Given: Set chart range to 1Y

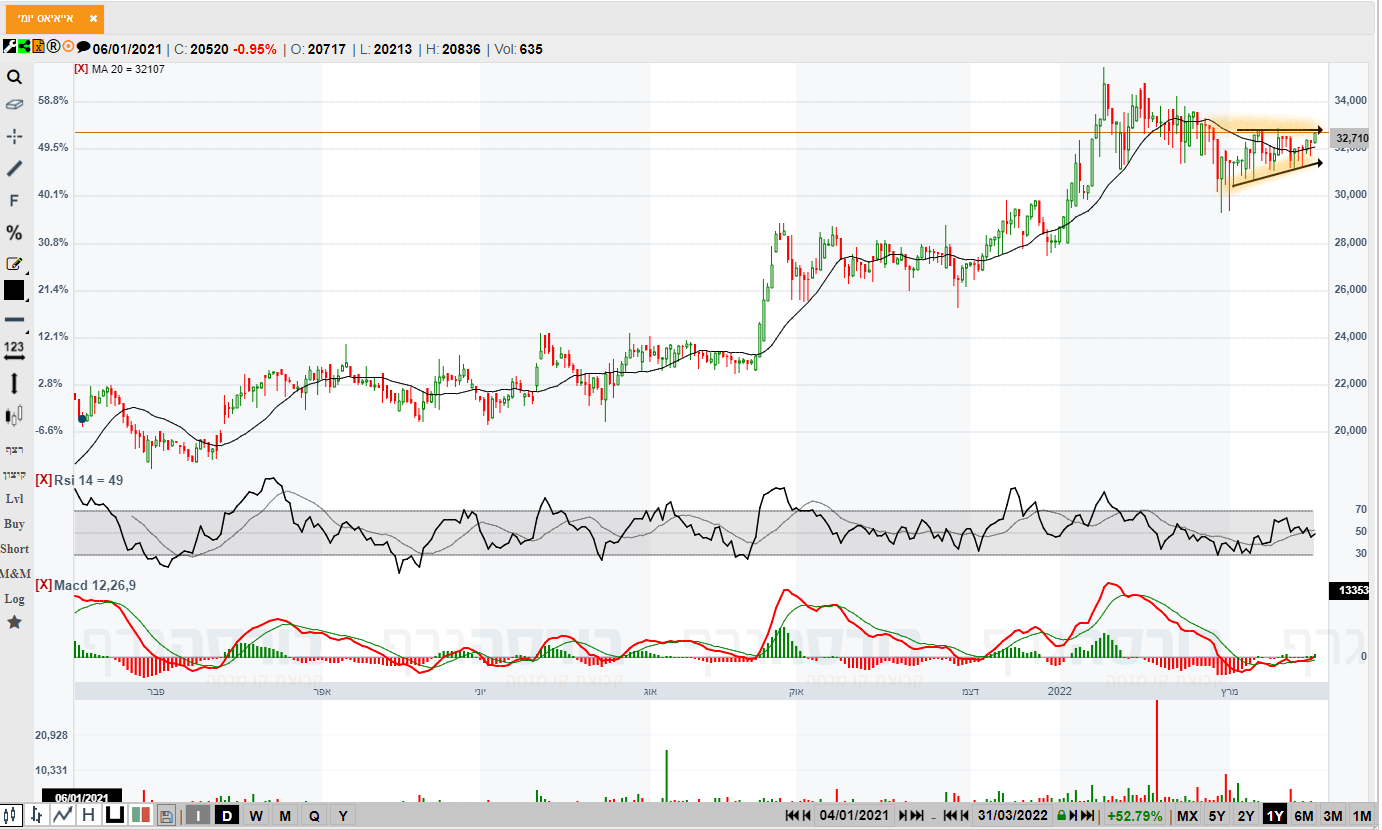Looking at the screenshot, I should pos(1275,816).
